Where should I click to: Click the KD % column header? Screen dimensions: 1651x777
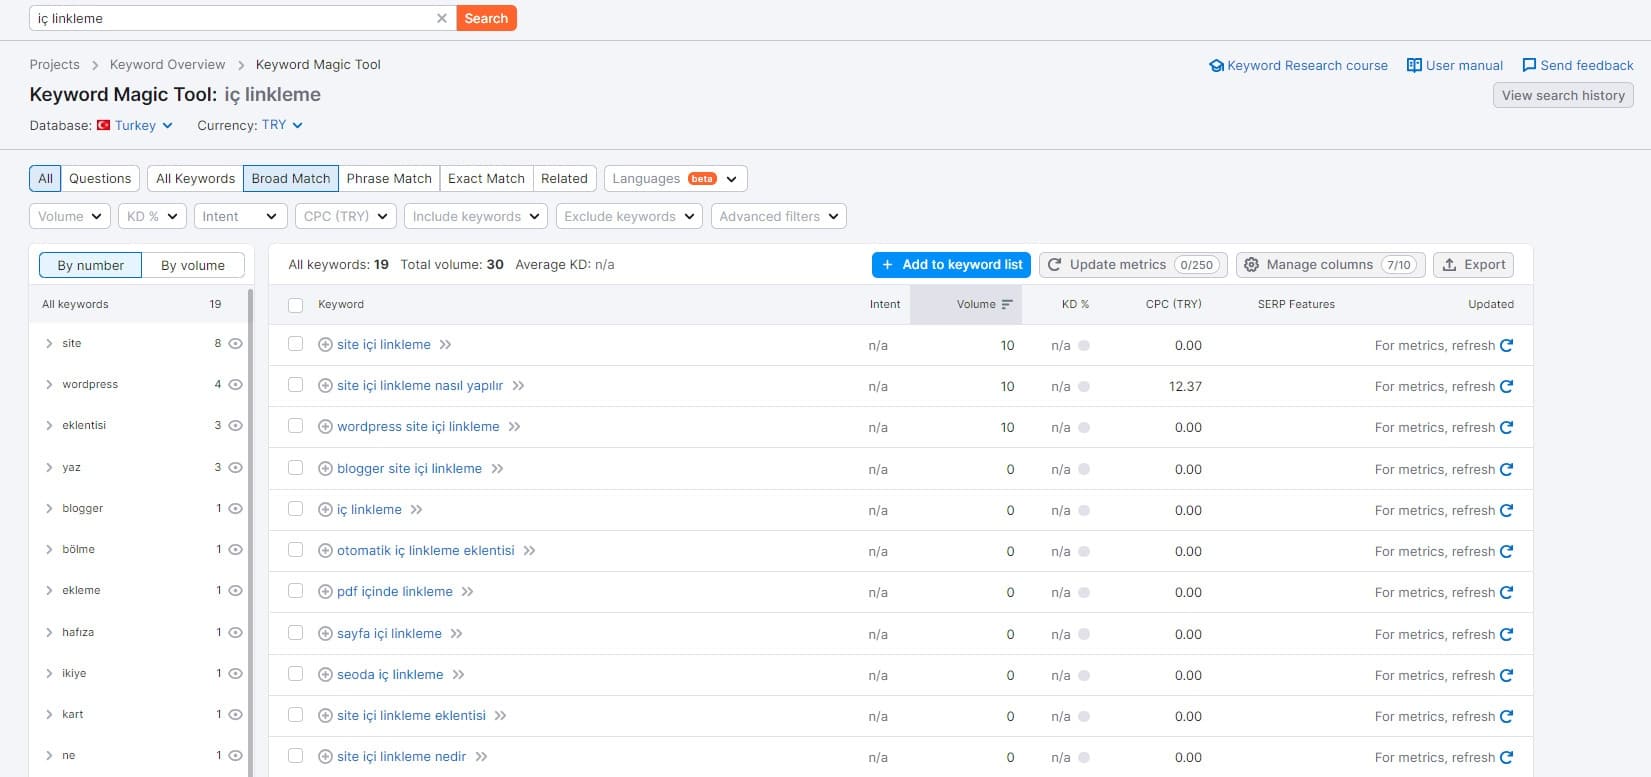click(x=1075, y=304)
